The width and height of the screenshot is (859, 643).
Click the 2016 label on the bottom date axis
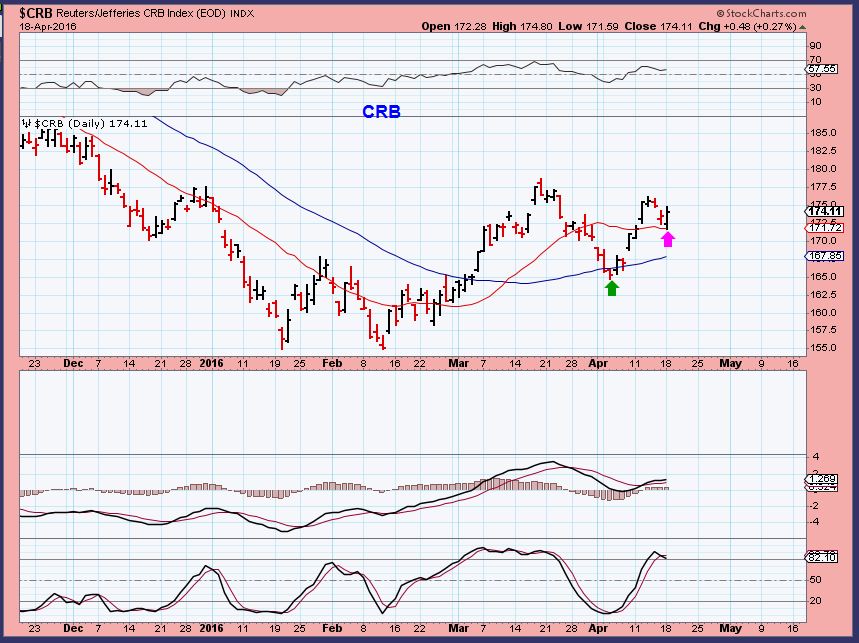click(x=211, y=628)
